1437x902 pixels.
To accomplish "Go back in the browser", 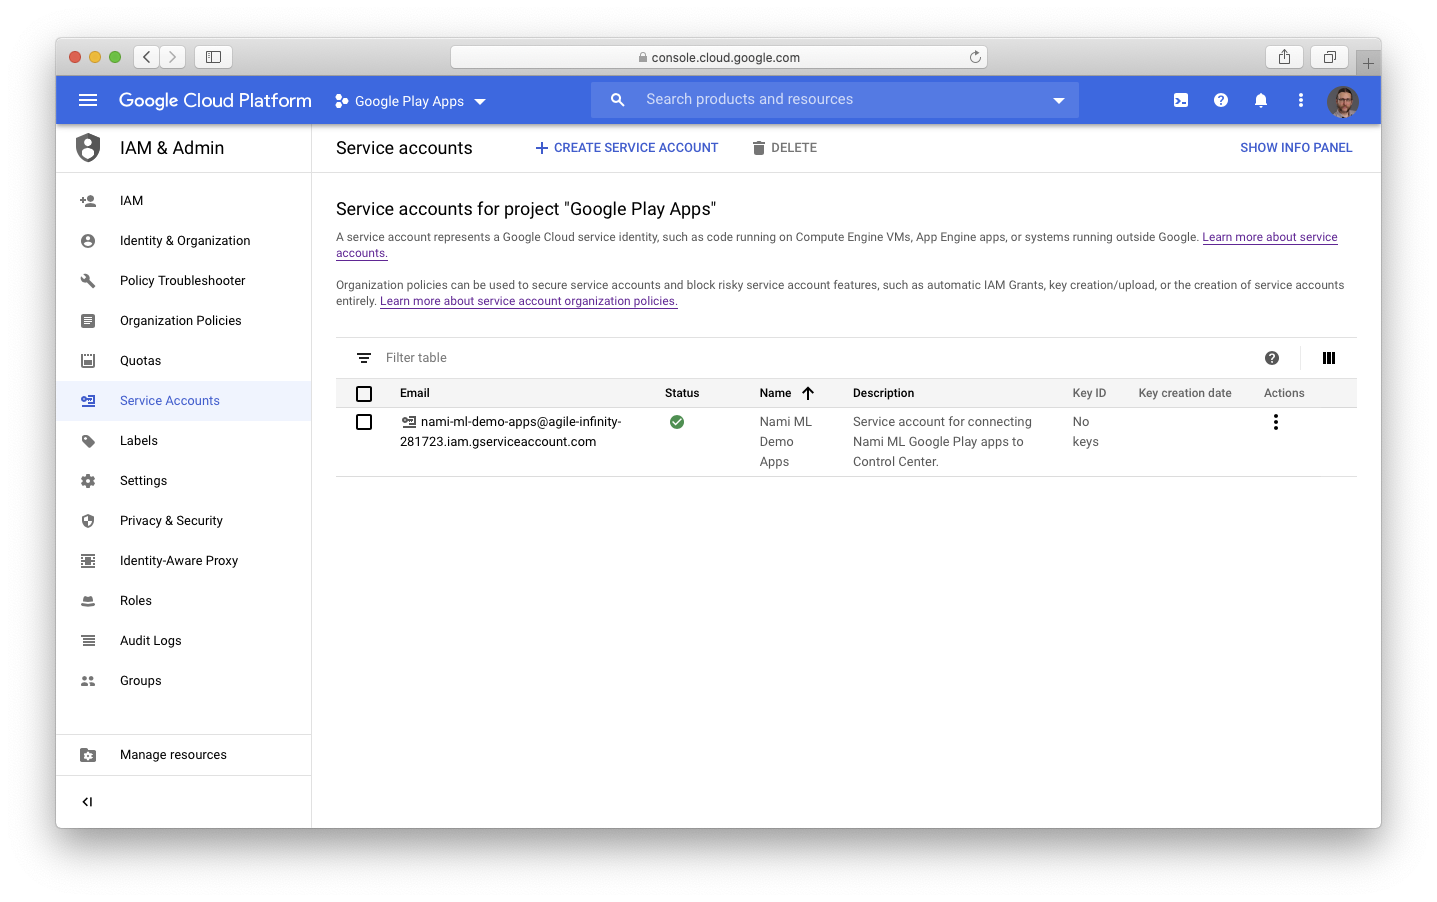I will tap(147, 57).
